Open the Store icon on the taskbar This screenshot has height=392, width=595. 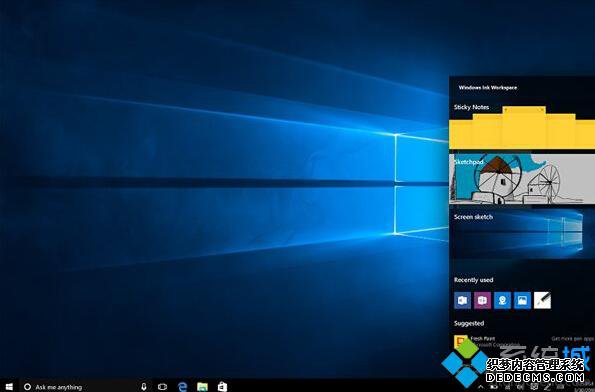[222, 387]
